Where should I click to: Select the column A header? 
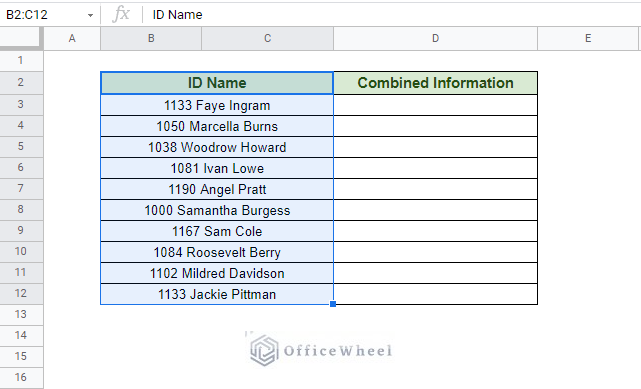pos(72,38)
